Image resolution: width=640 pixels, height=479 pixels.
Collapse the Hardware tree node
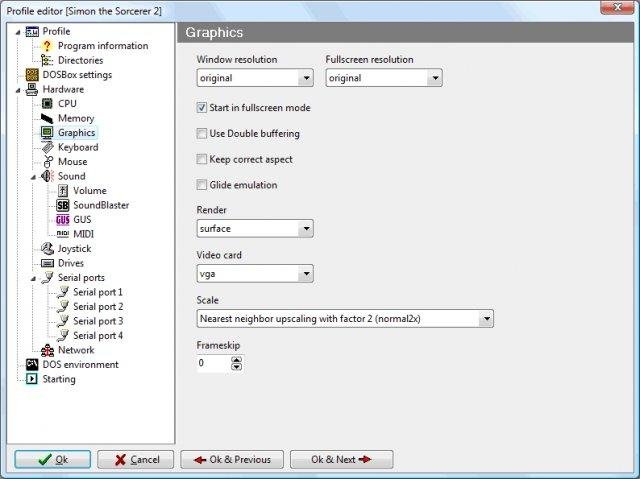[18, 90]
